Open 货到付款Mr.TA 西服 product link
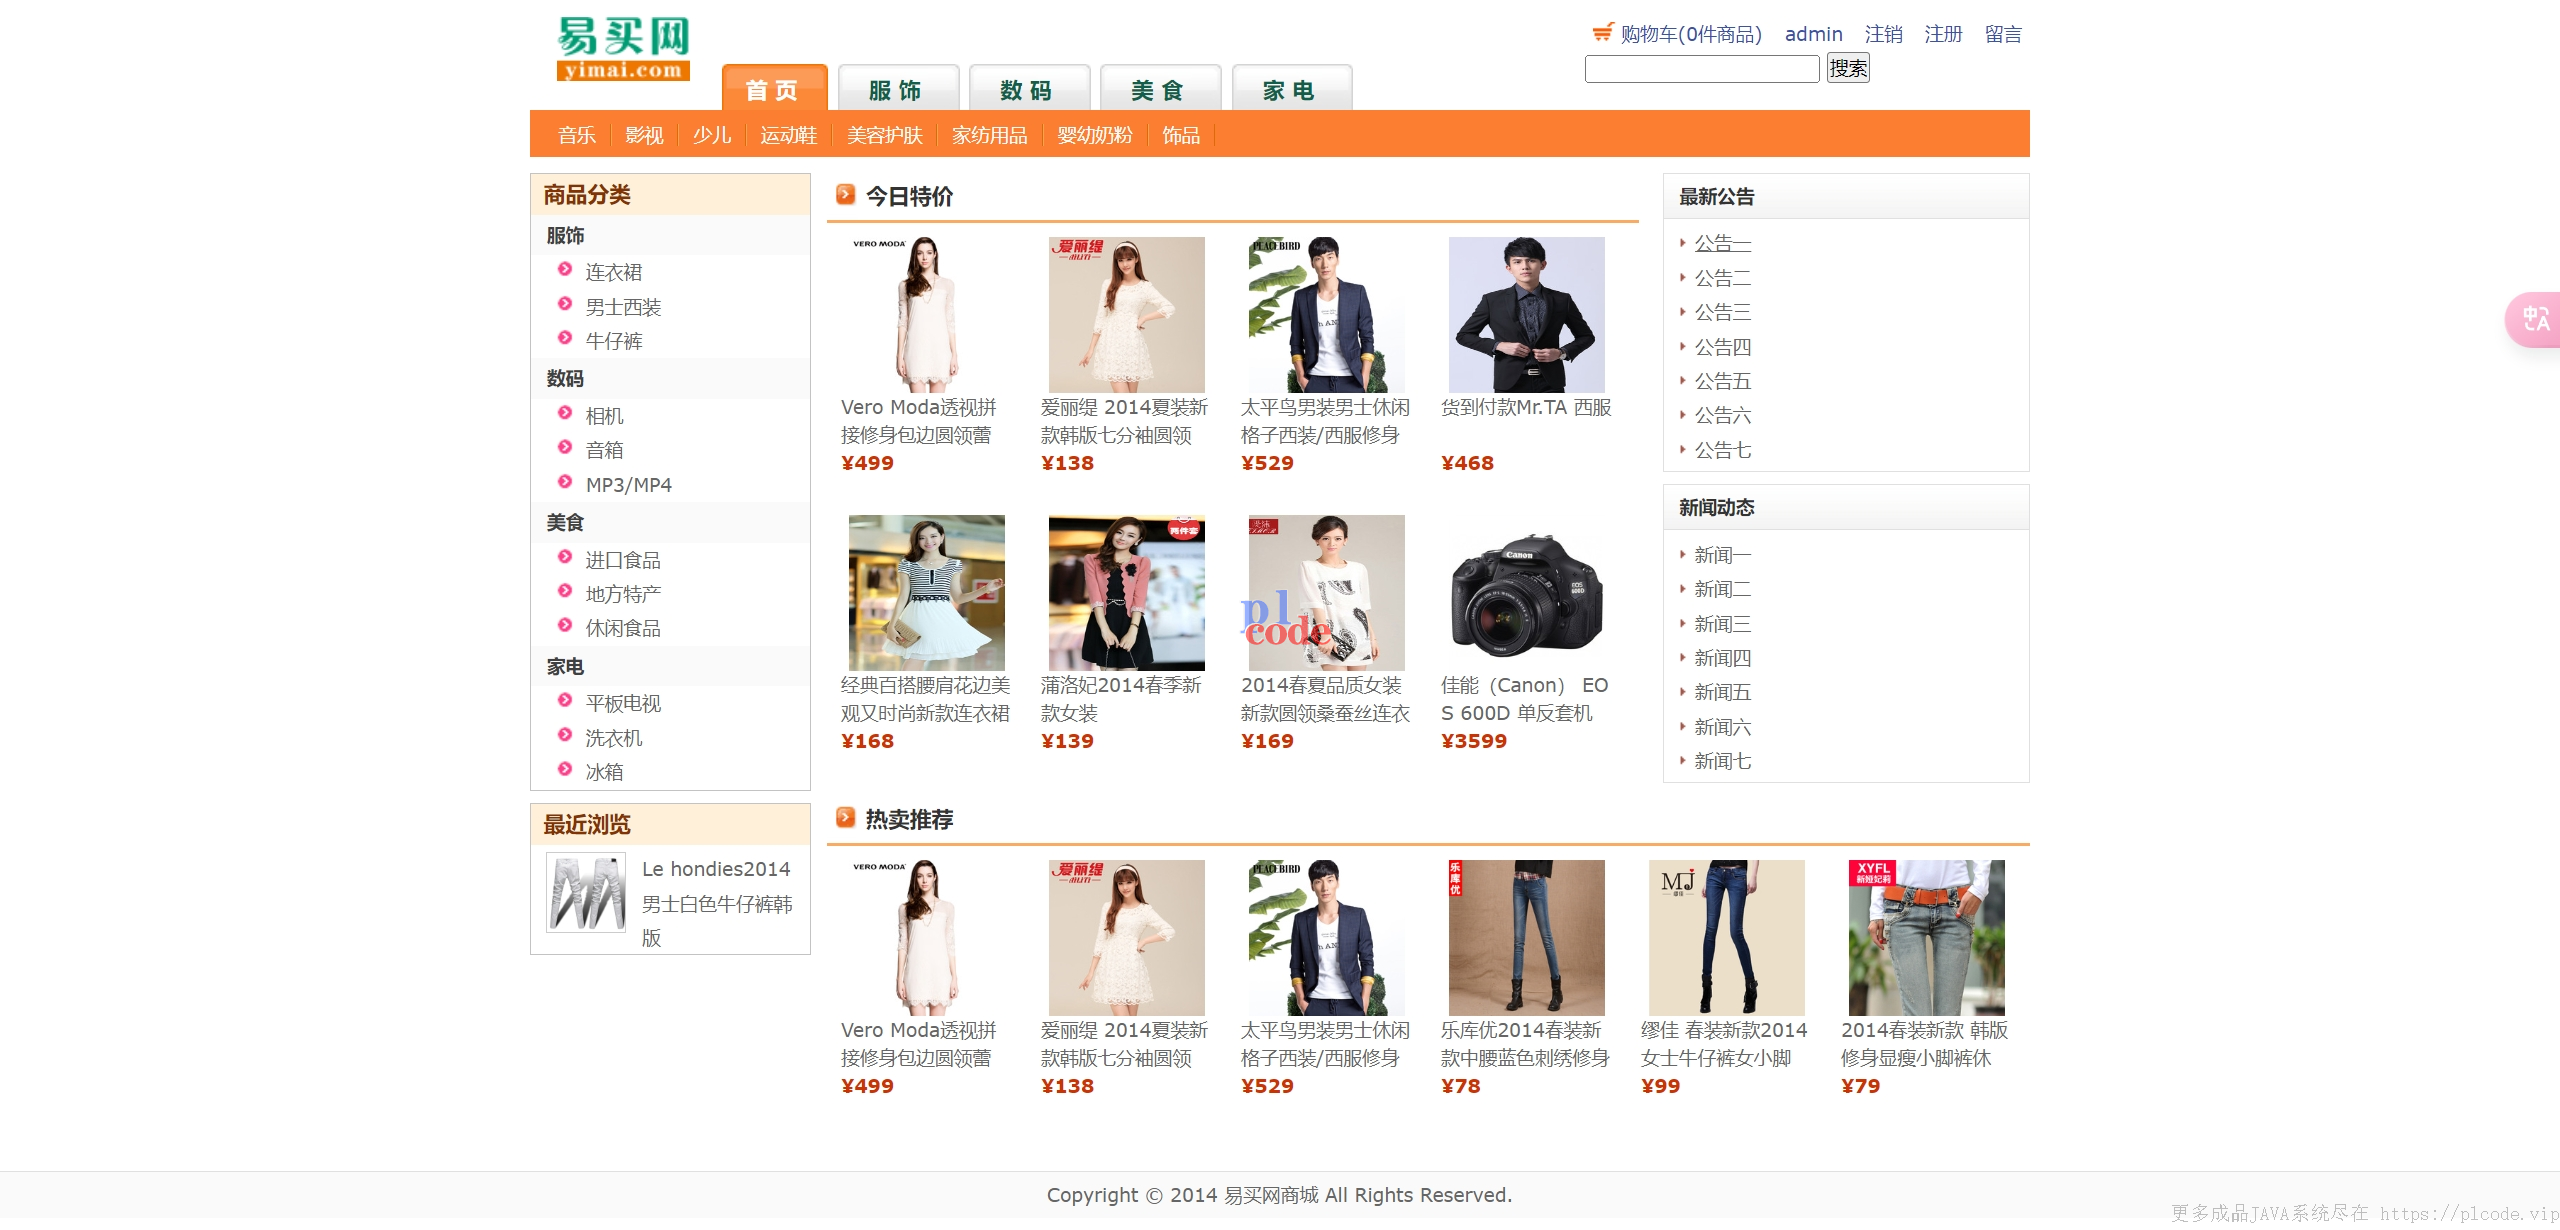The height and width of the screenshot is (1230, 2560). click(x=1526, y=408)
